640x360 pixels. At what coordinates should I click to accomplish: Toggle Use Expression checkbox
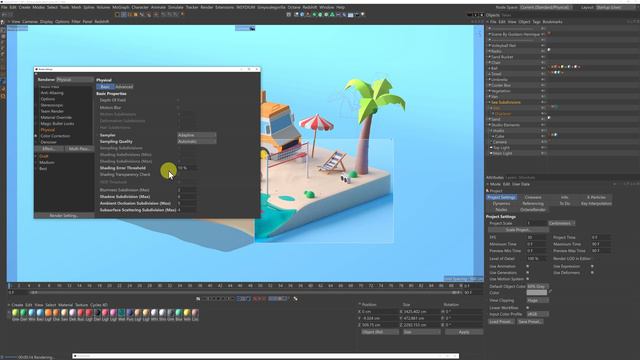[592, 266]
